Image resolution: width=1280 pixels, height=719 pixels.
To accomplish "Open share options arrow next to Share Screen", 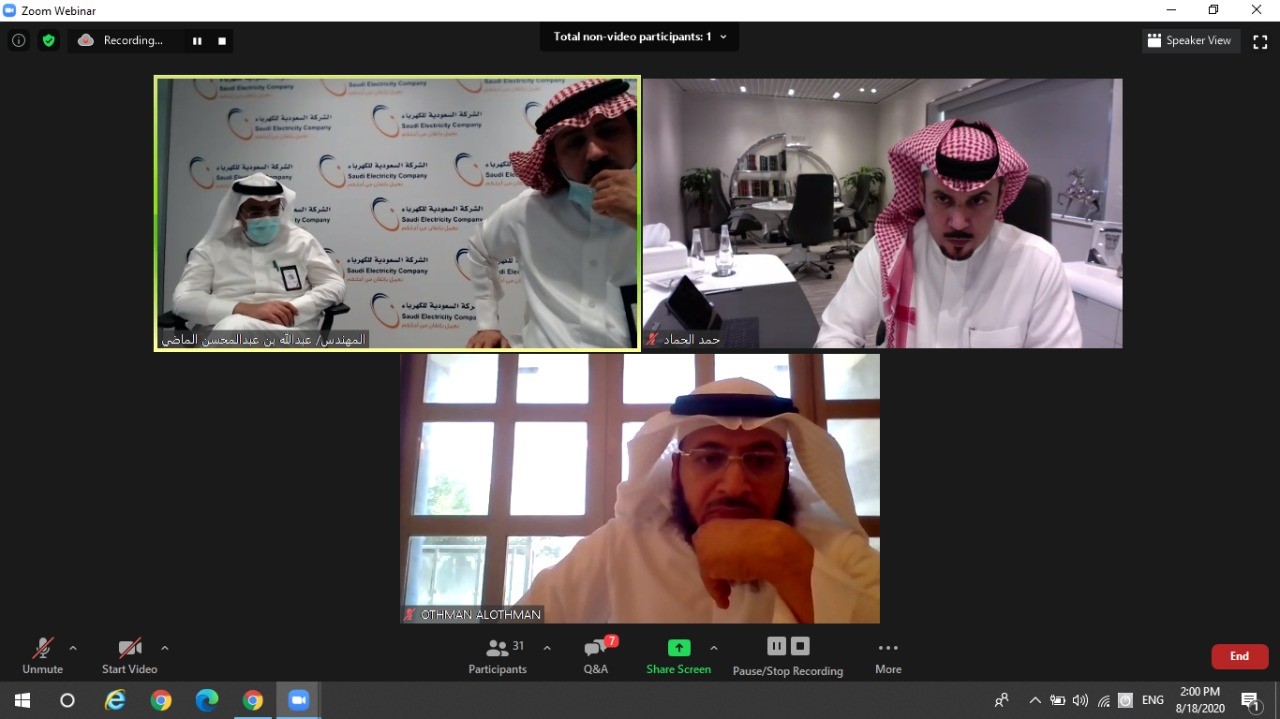I will click(714, 648).
